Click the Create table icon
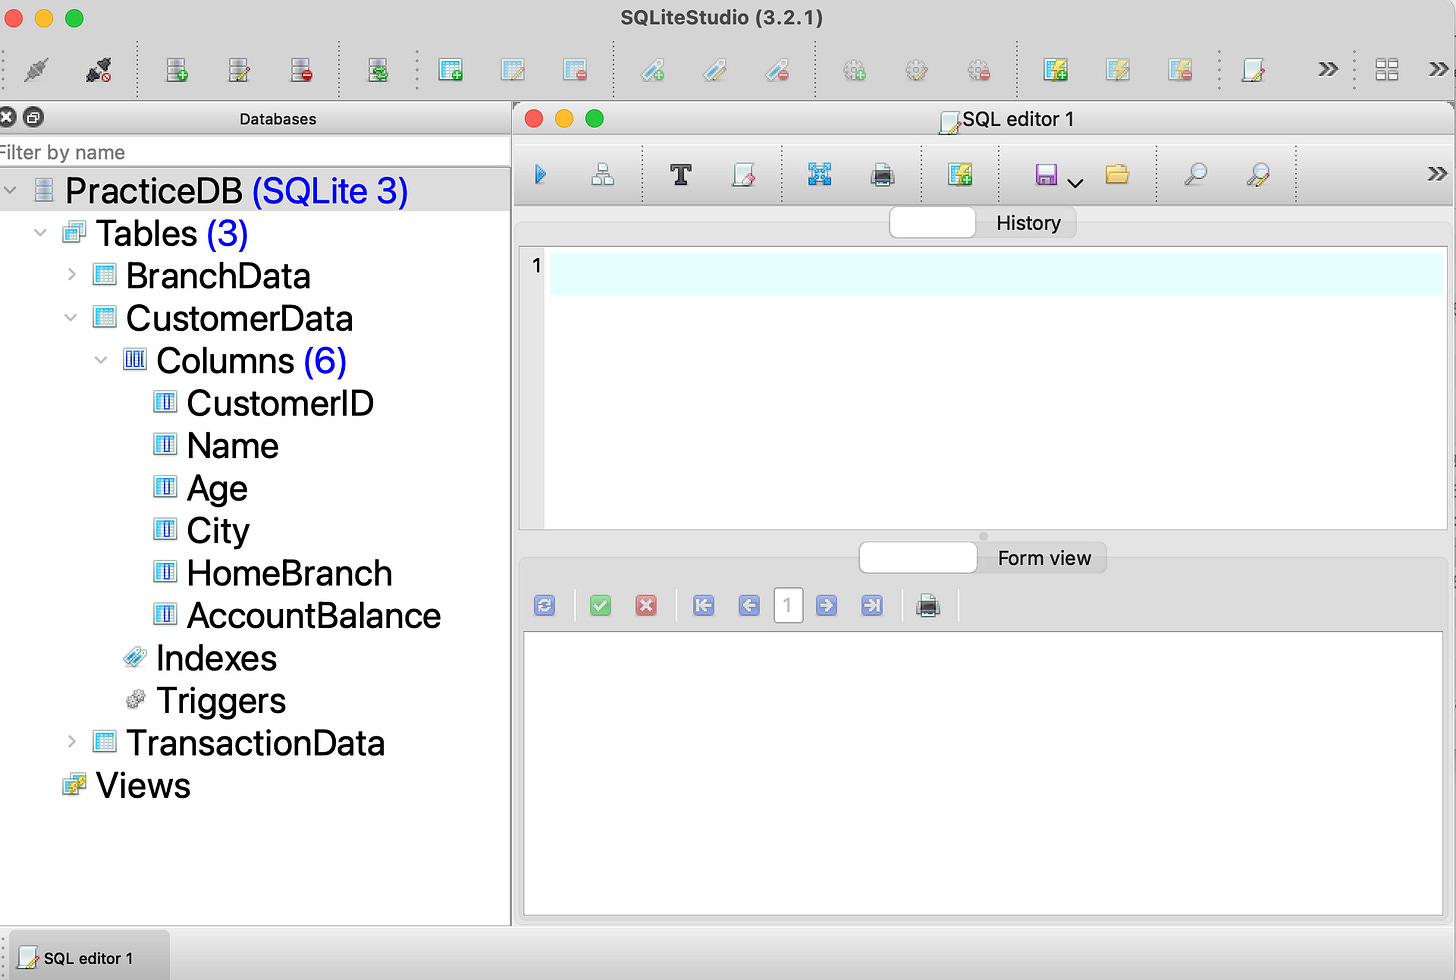Screen dimensions: 1456x980 451,70
